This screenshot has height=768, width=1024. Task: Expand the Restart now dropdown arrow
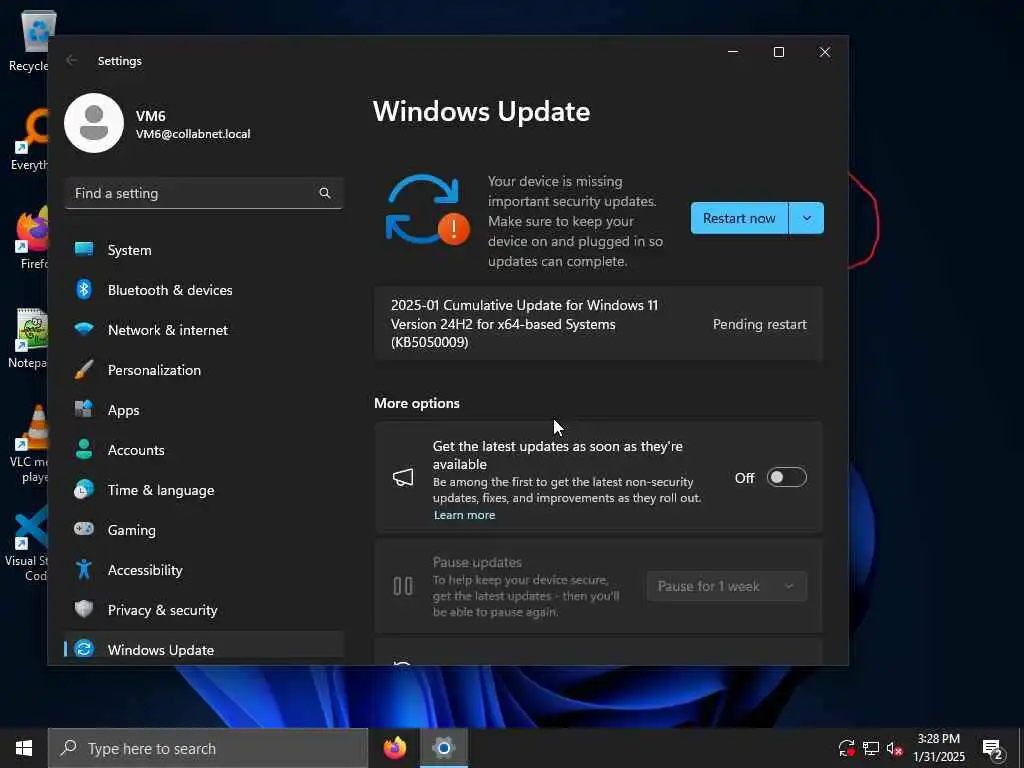coord(807,218)
